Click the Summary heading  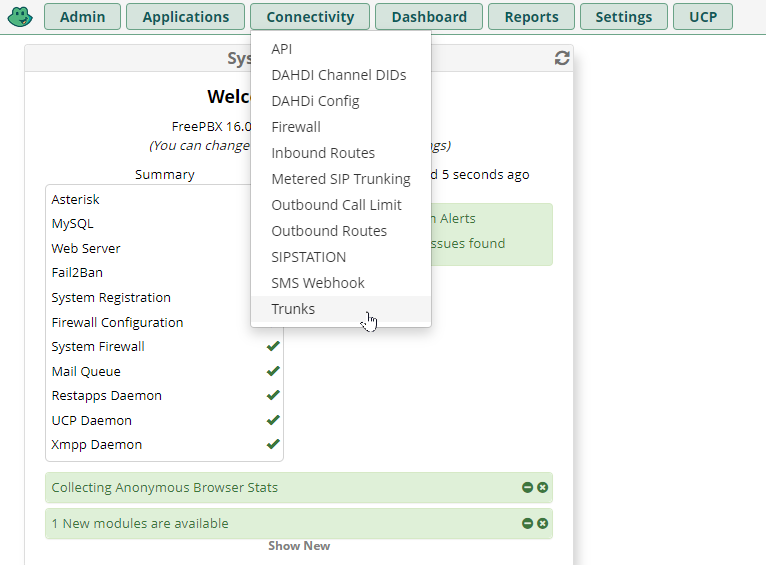(165, 174)
